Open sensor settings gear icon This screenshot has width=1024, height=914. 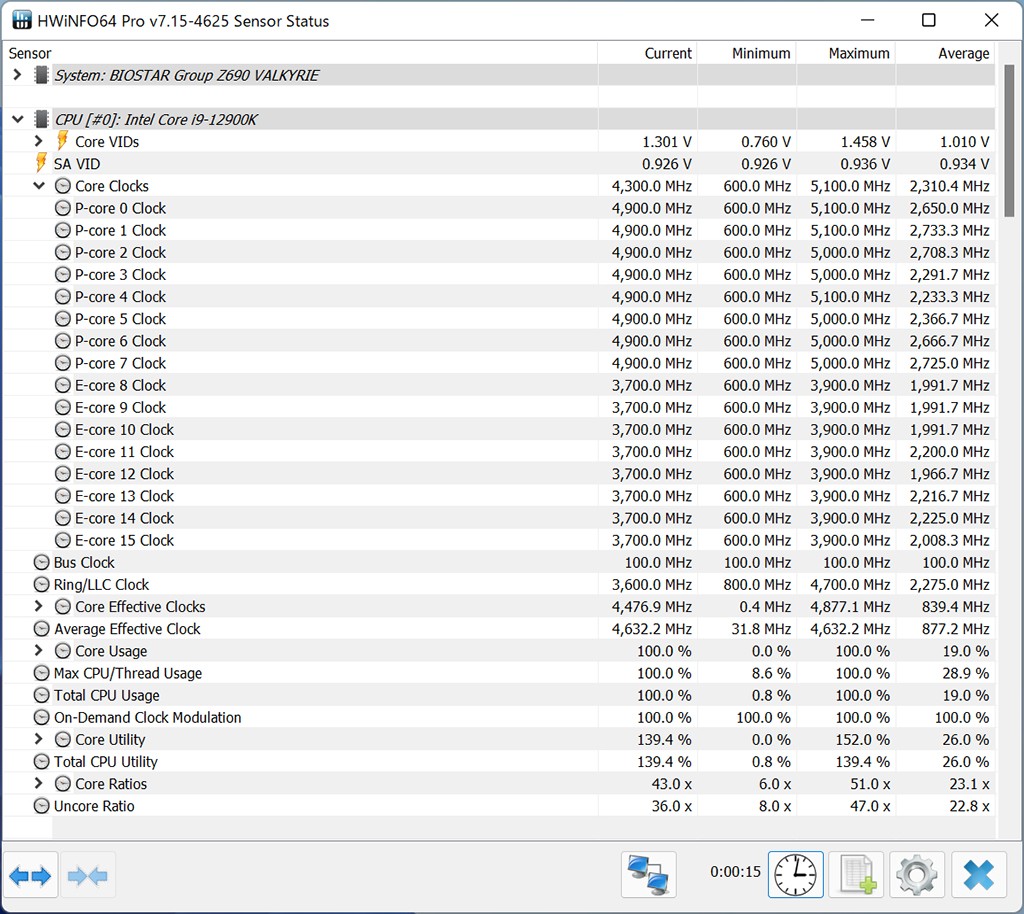tap(916, 876)
